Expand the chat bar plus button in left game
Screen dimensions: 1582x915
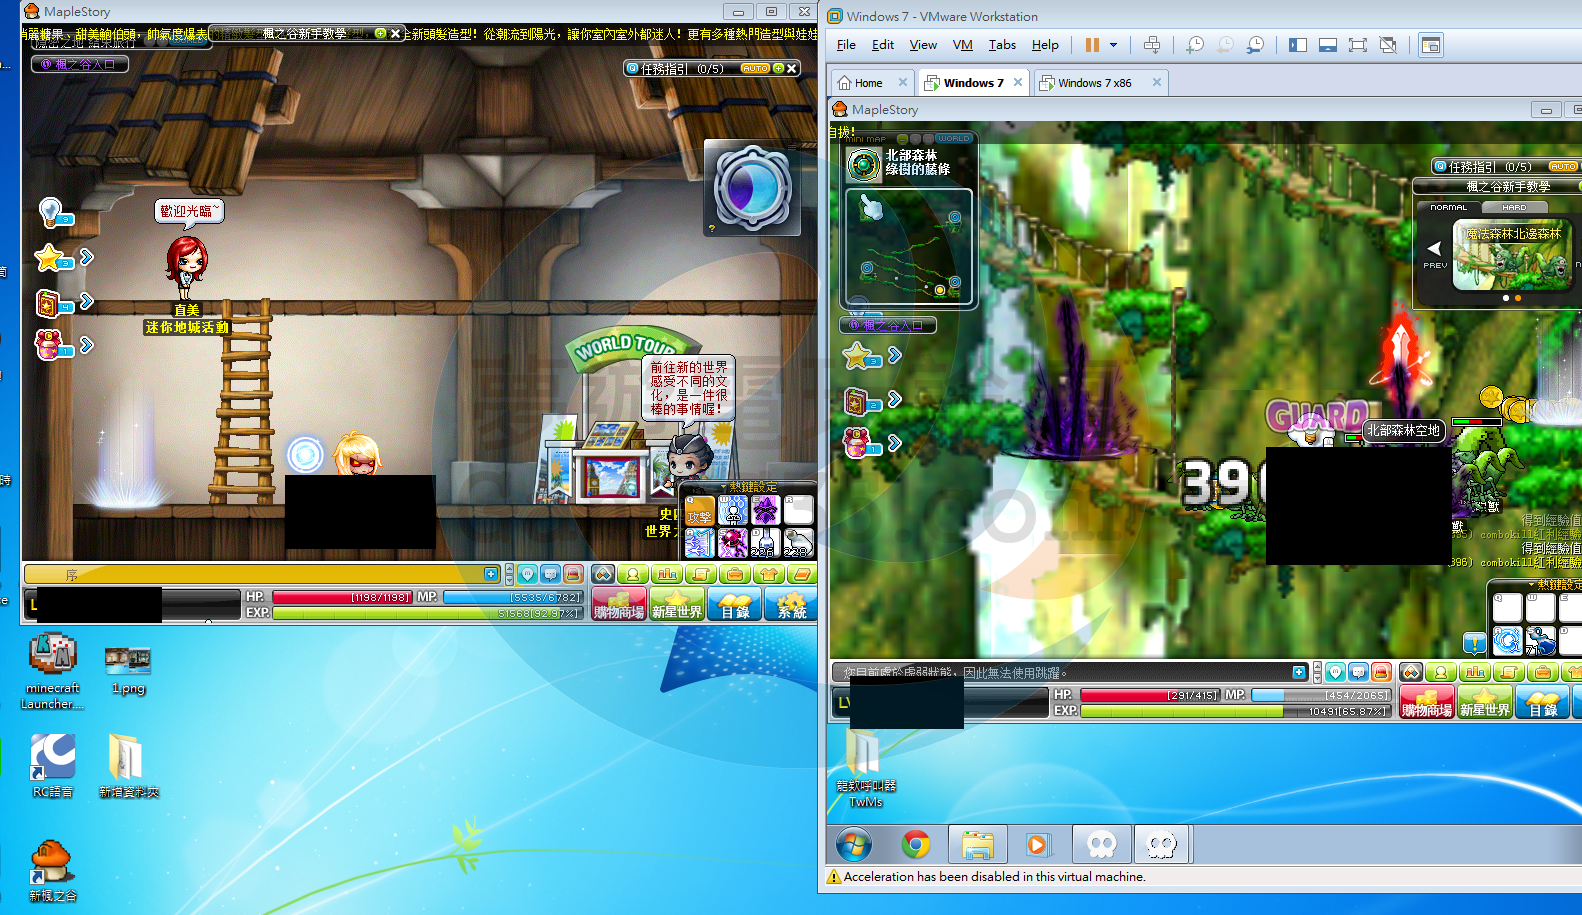491,574
